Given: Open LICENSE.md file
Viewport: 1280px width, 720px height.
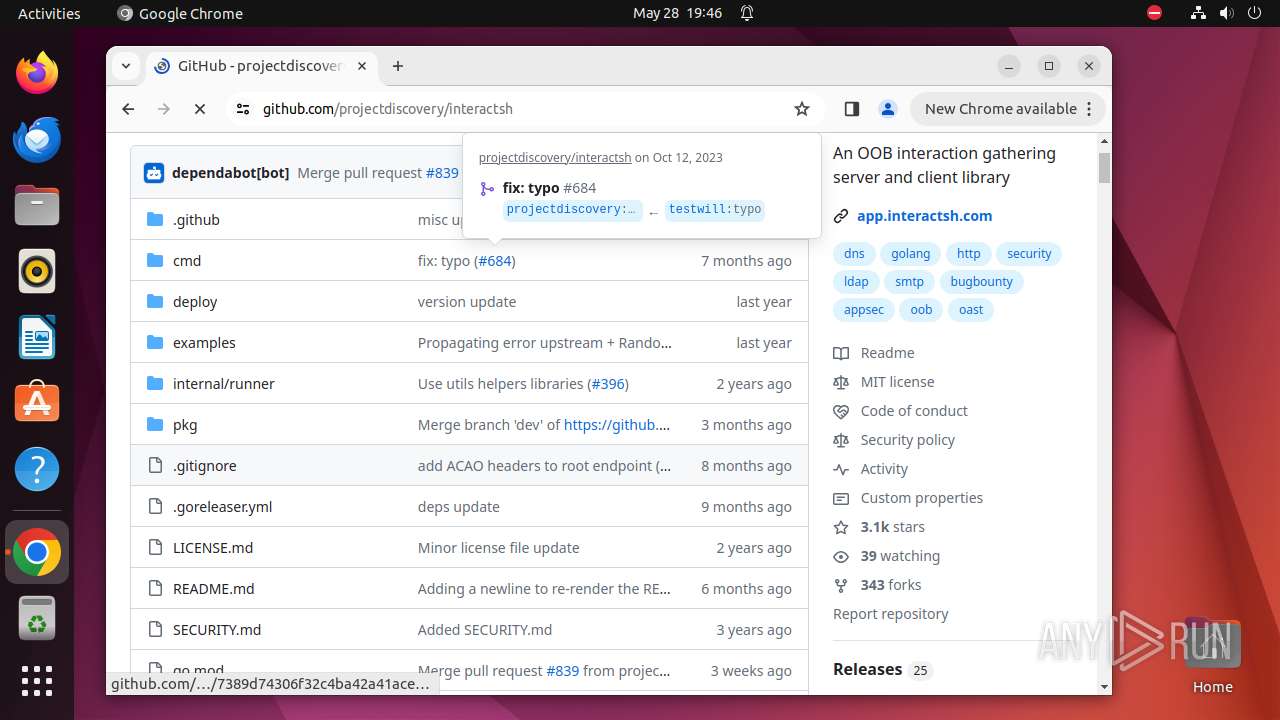Looking at the screenshot, I should pos(213,548).
